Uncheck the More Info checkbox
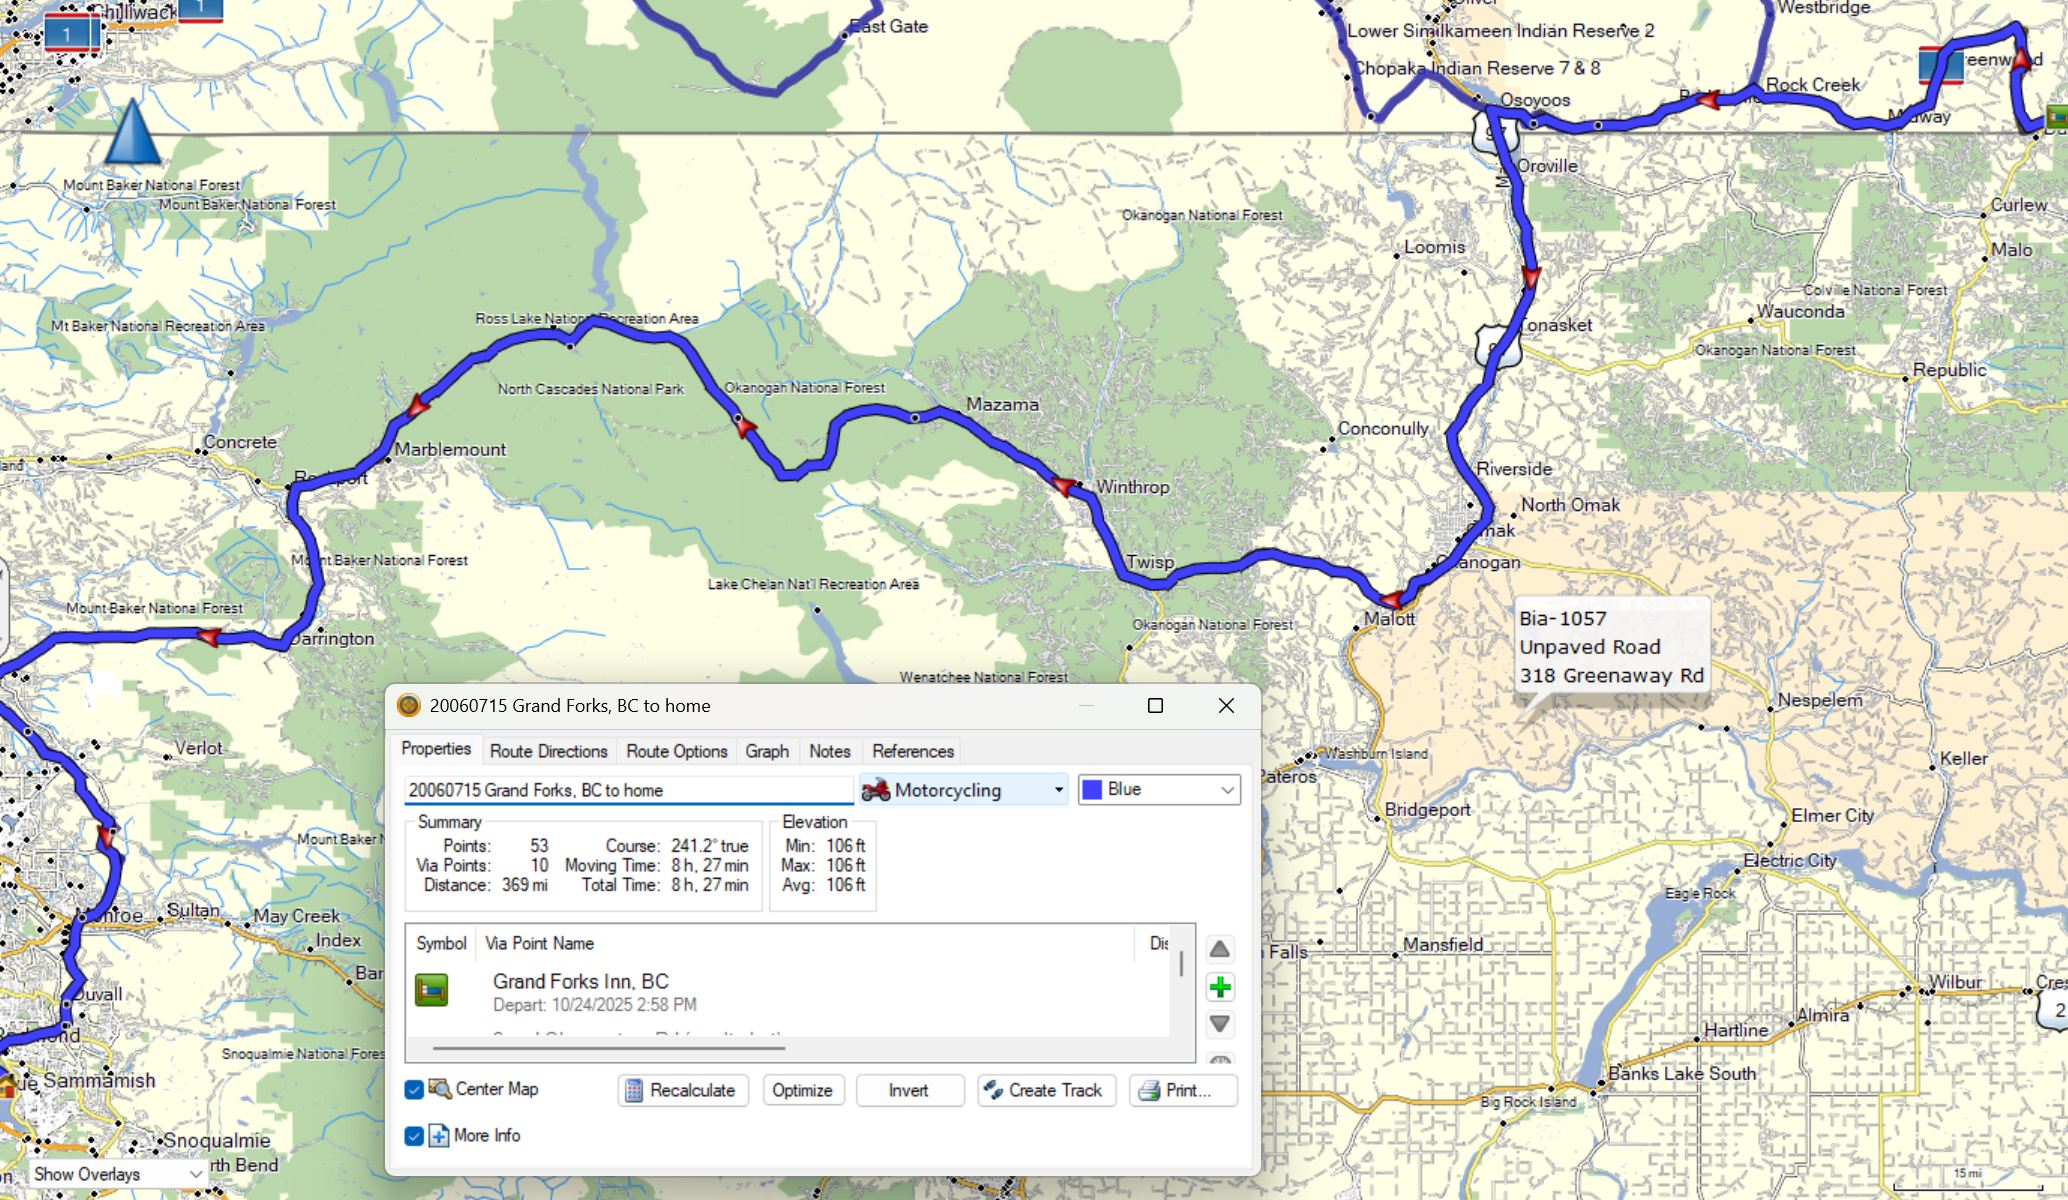This screenshot has width=2068, height=1200. [414, 1136]
